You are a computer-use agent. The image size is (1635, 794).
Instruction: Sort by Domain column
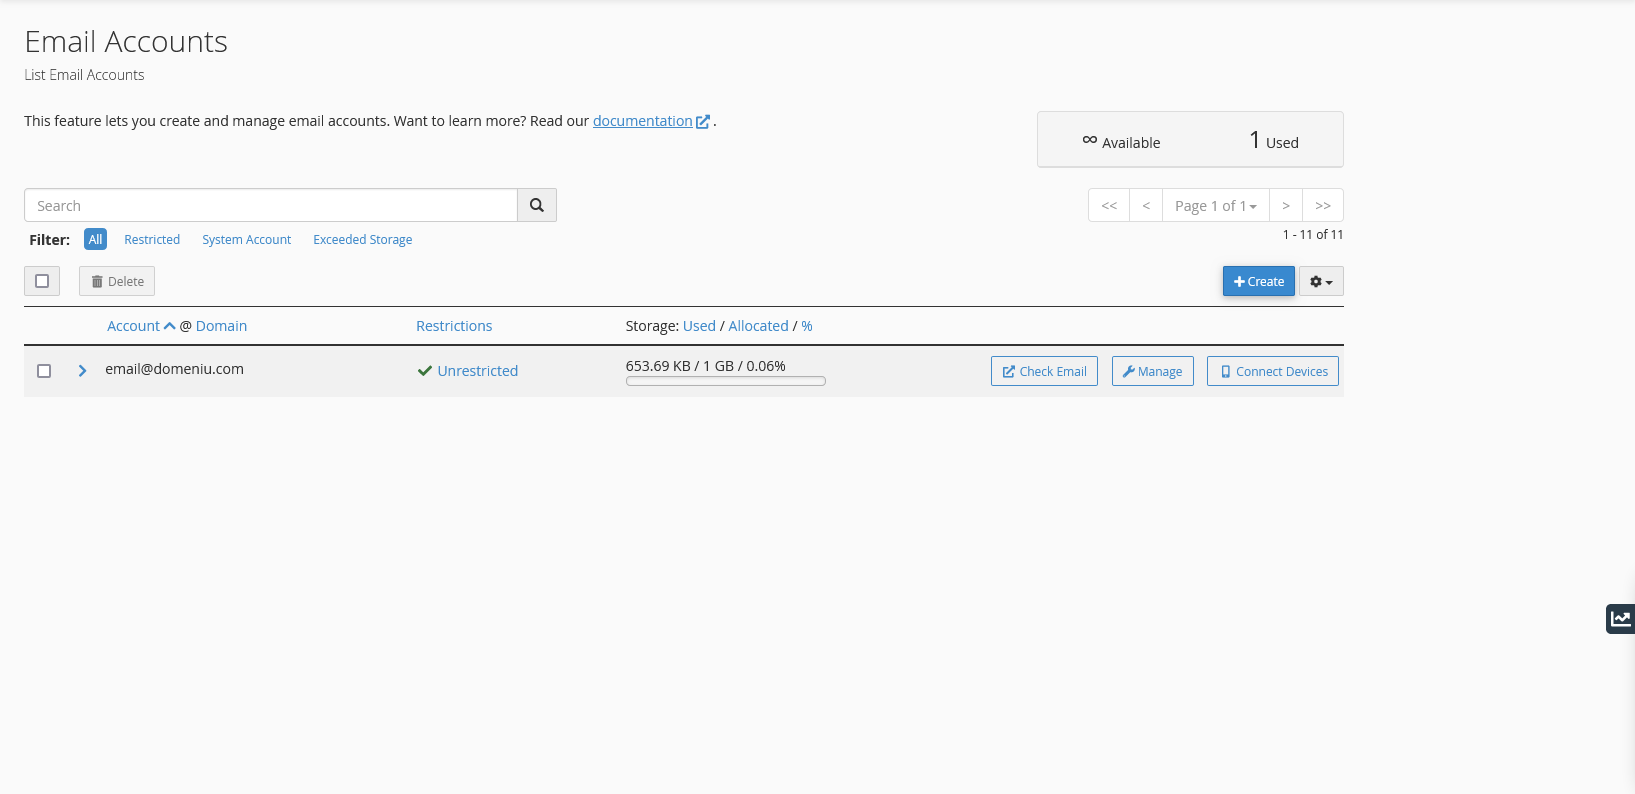[x=221, y=326]
